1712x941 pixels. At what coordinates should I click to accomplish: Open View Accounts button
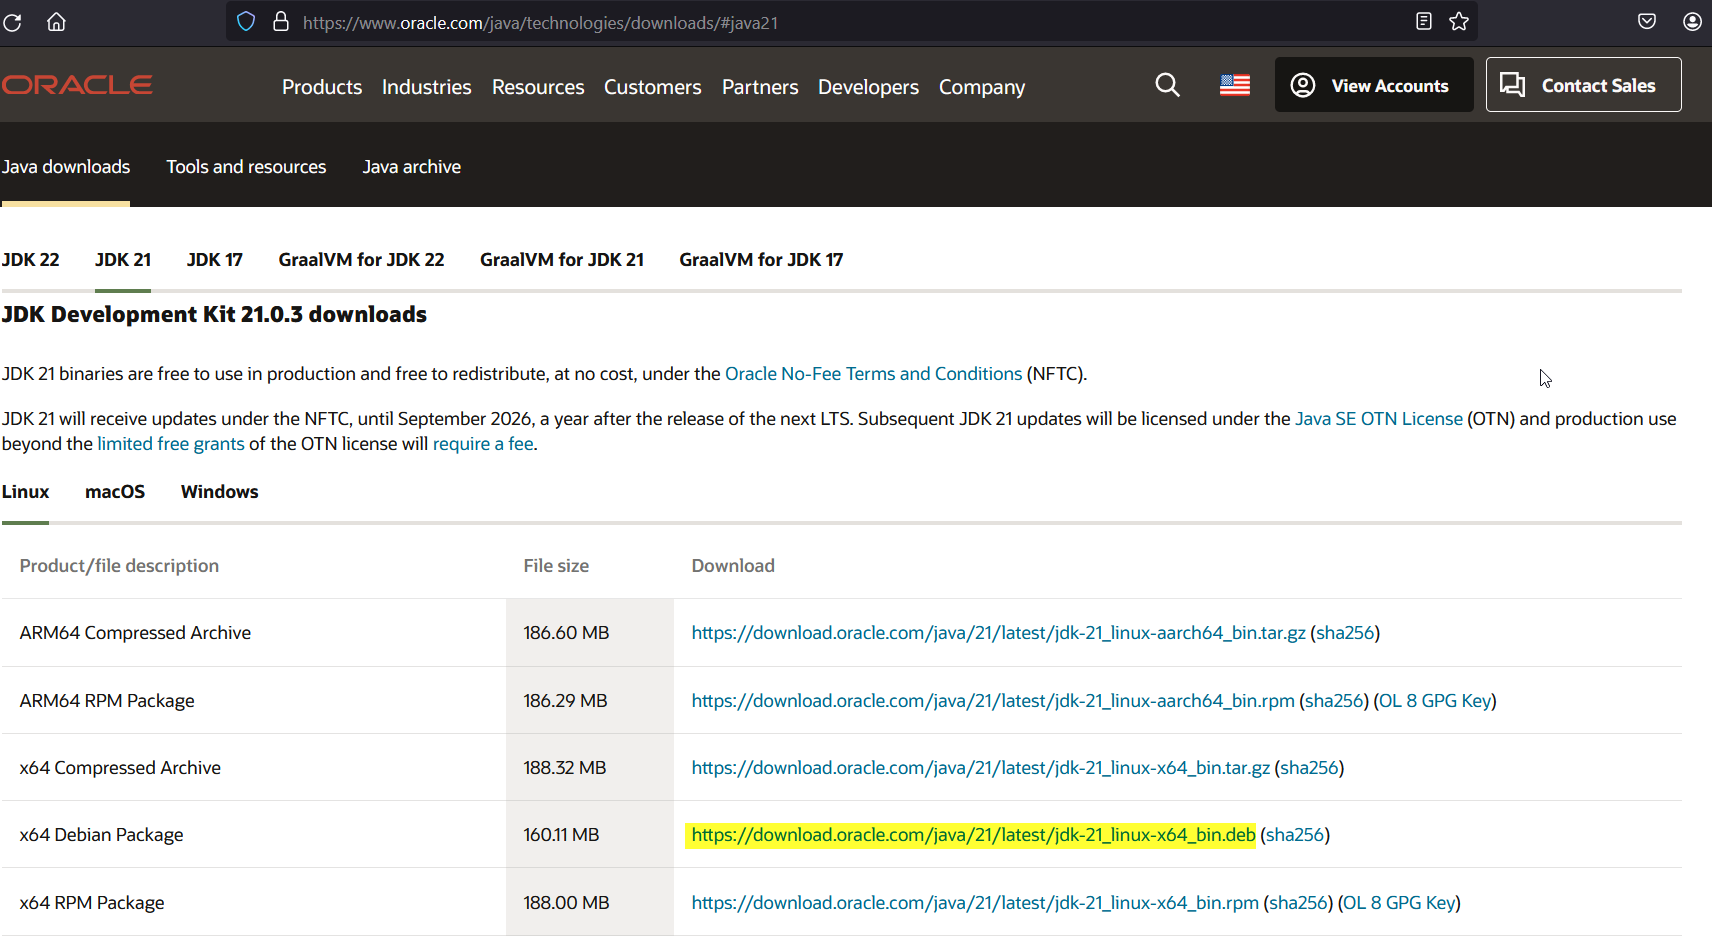(x=1374, y=85)
